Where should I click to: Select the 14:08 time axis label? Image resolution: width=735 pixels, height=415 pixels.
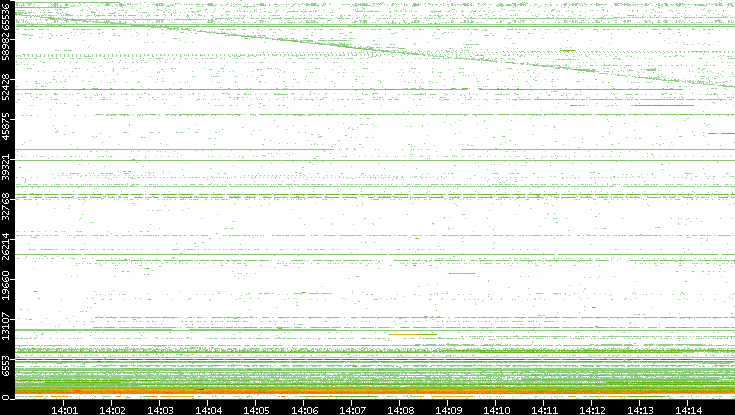click(401, 410)
